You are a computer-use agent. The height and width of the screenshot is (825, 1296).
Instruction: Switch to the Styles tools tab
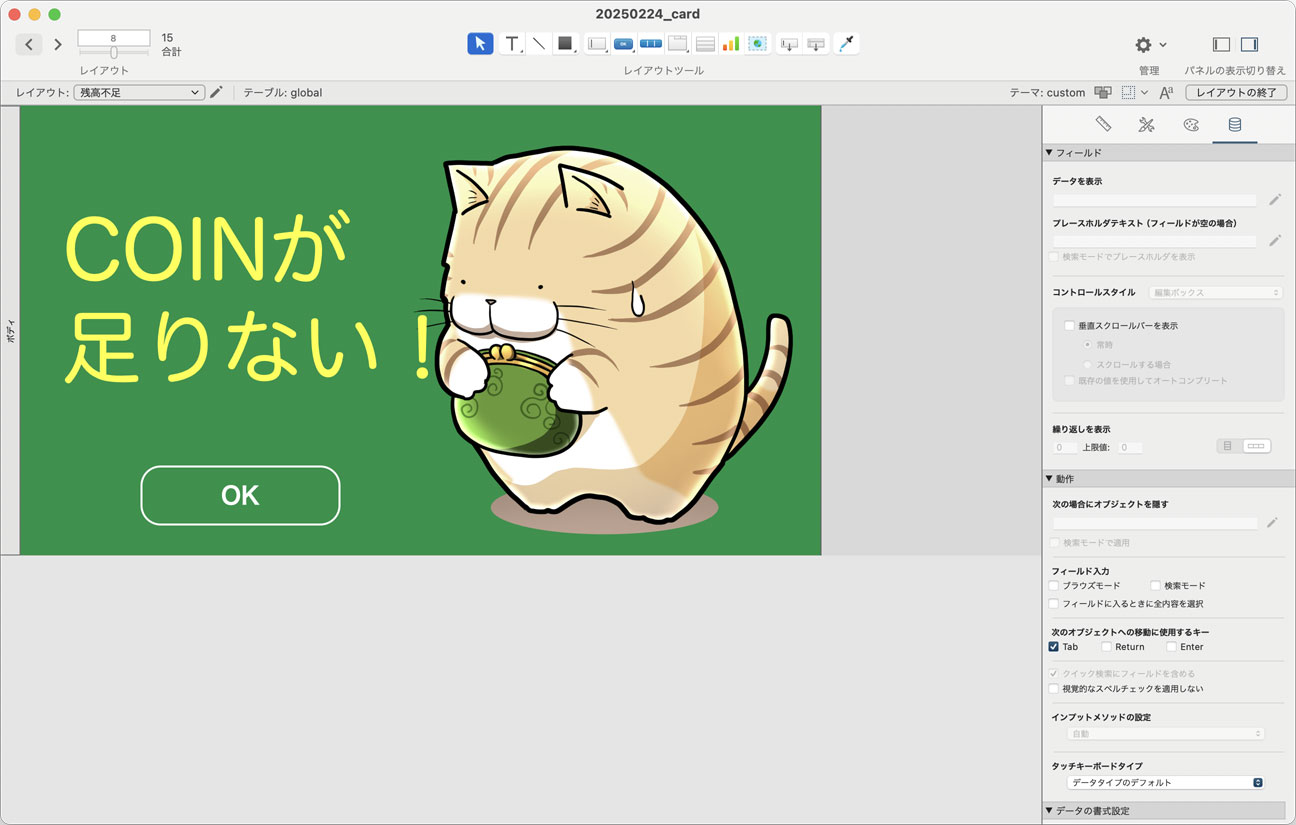tap(1147, 124)
